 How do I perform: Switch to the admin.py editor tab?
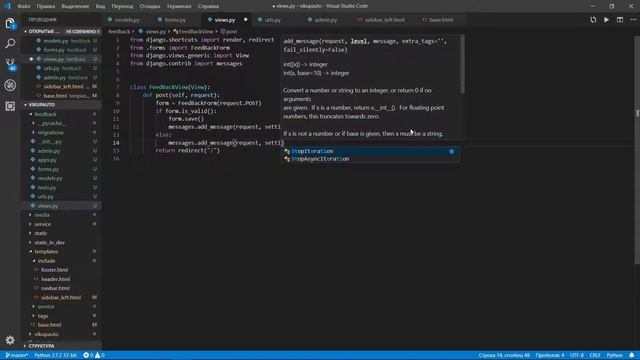tap(325, 20)
